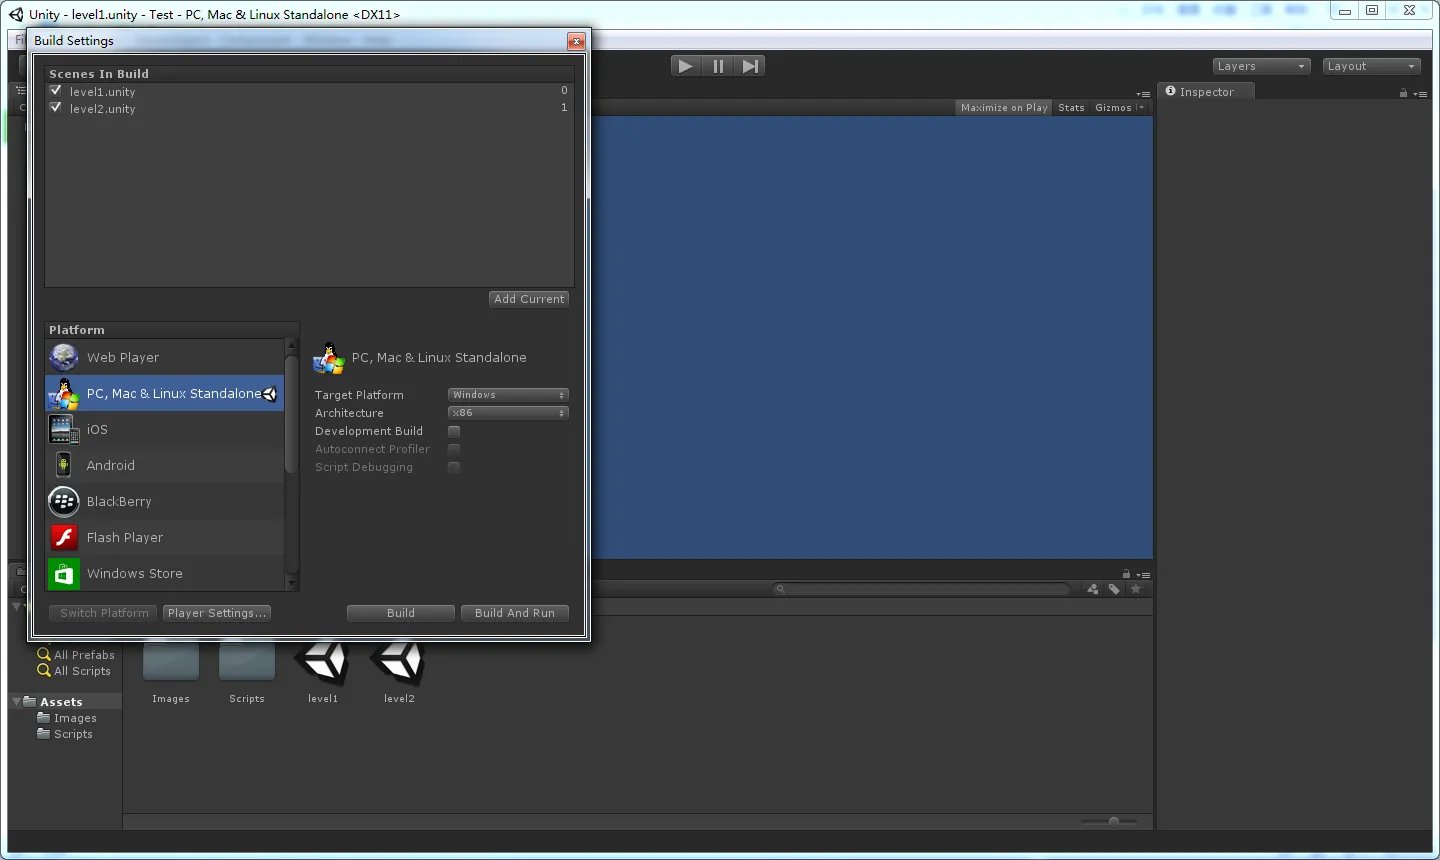Open the level2 scene asset
Viewport: 1440px width, 860px height.
pos(398,664)
